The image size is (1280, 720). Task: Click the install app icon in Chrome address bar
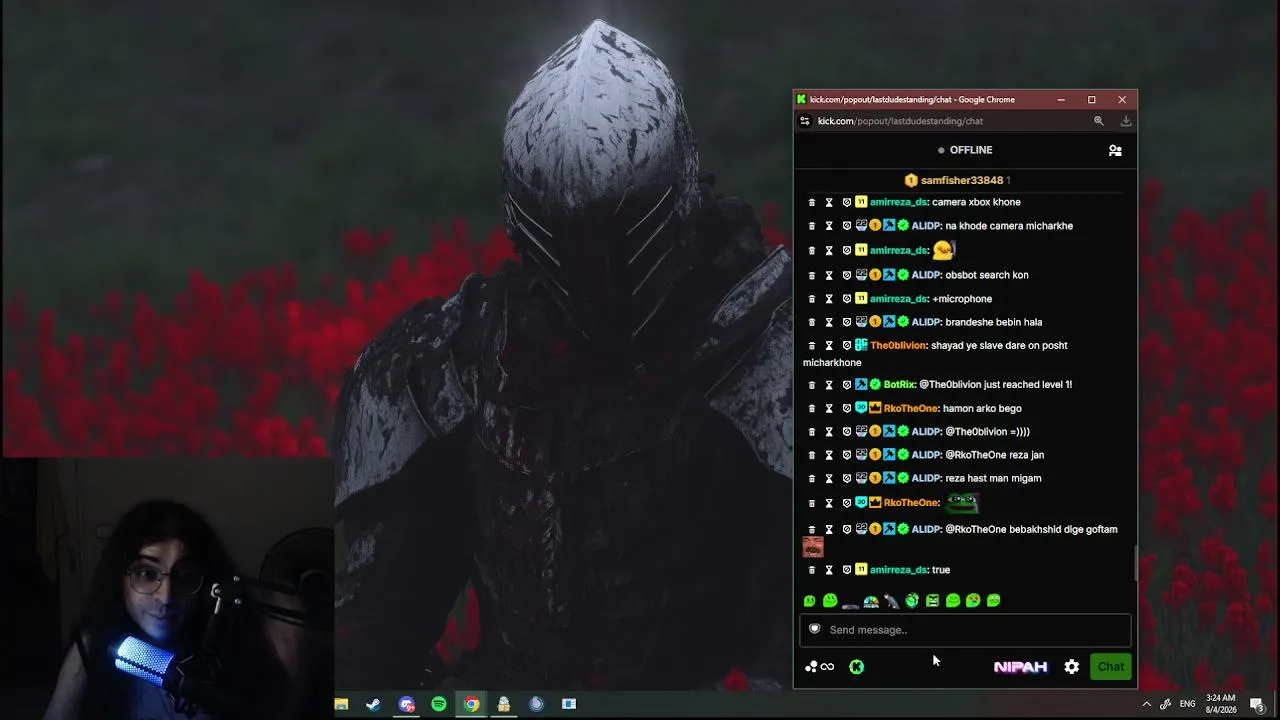[x=1126, y=121]
